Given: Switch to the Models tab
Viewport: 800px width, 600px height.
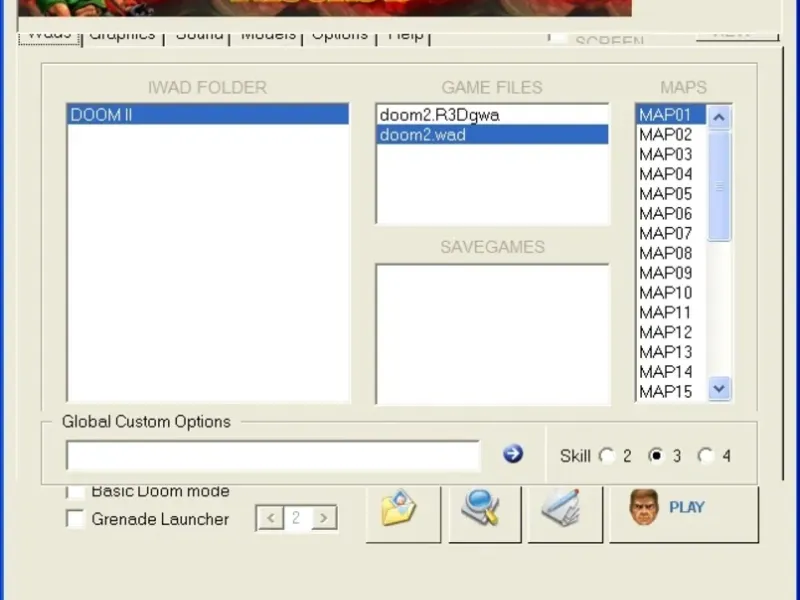Looking at the screenshot, I should coord(268,38).
